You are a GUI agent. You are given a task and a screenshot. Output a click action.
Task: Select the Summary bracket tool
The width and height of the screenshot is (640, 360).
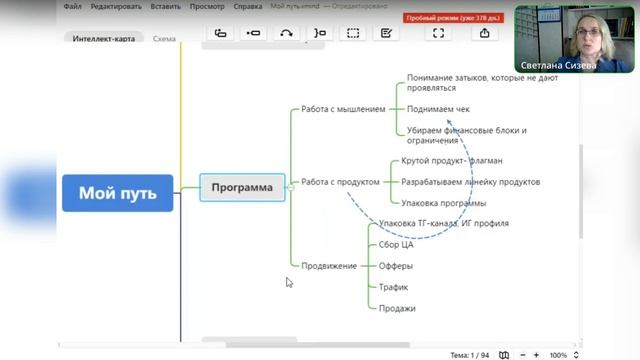320,33
